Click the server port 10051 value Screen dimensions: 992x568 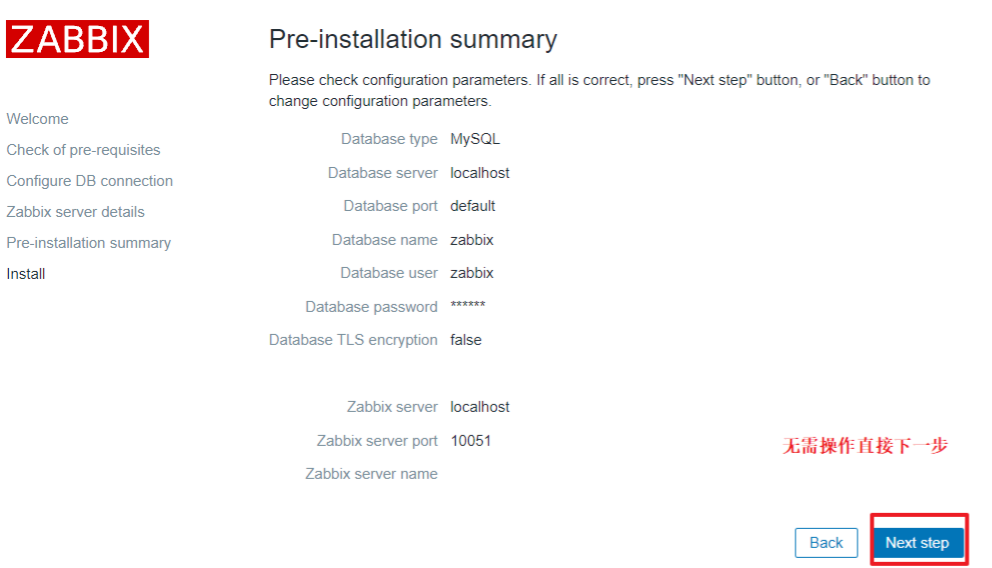[x=471, y=440]
